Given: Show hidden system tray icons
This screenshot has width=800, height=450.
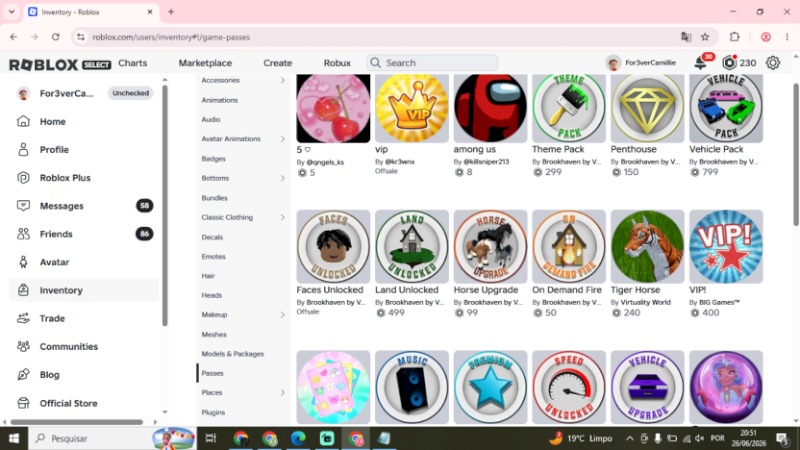Looking at the screenshot, I should (630, 438).
